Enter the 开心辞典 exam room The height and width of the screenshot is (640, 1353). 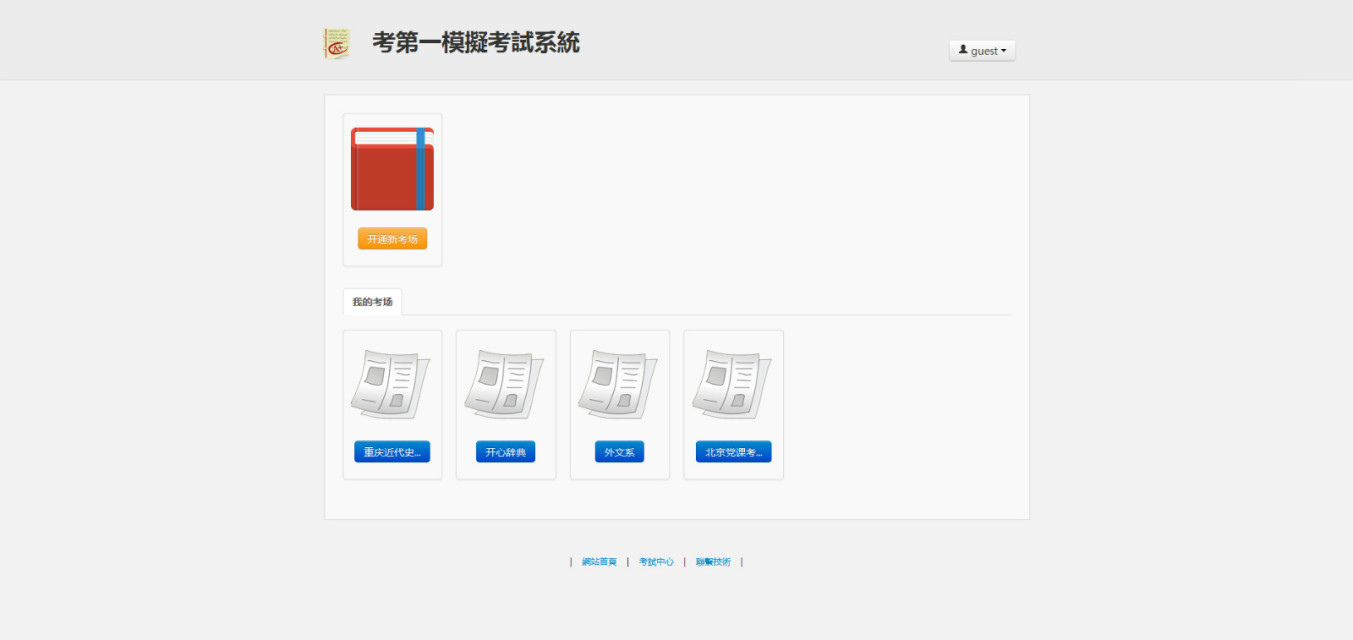tap(505, 452)
